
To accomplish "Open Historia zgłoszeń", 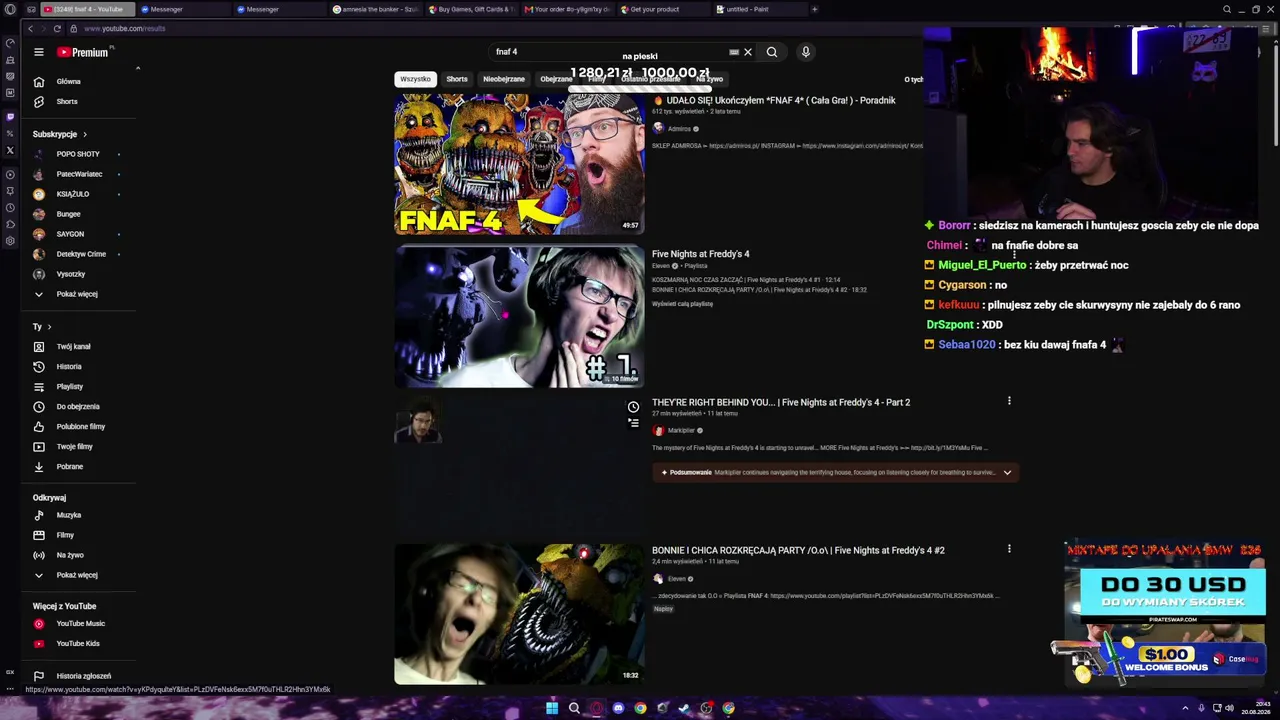I will [x=84, y=676].
